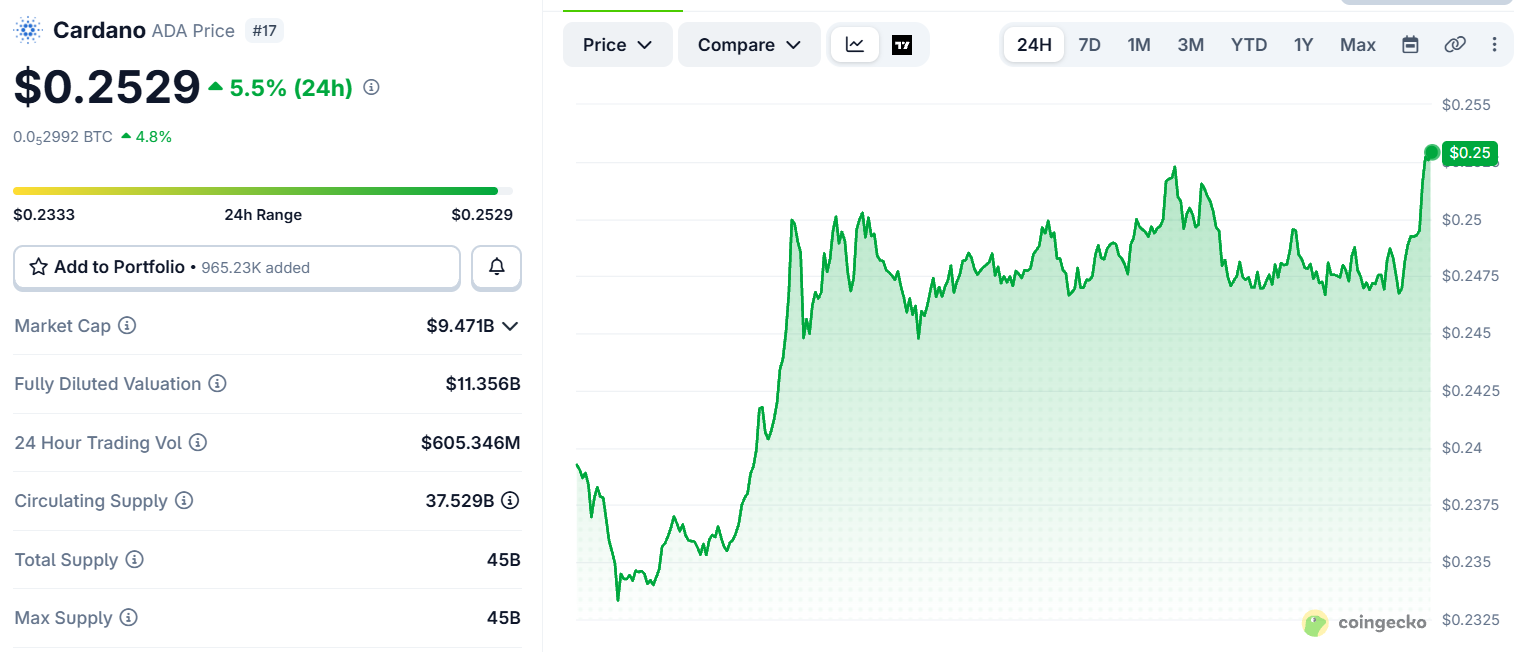
Task: Click the 37.529B circulating supply value
Action: click(x=460, y=500)
